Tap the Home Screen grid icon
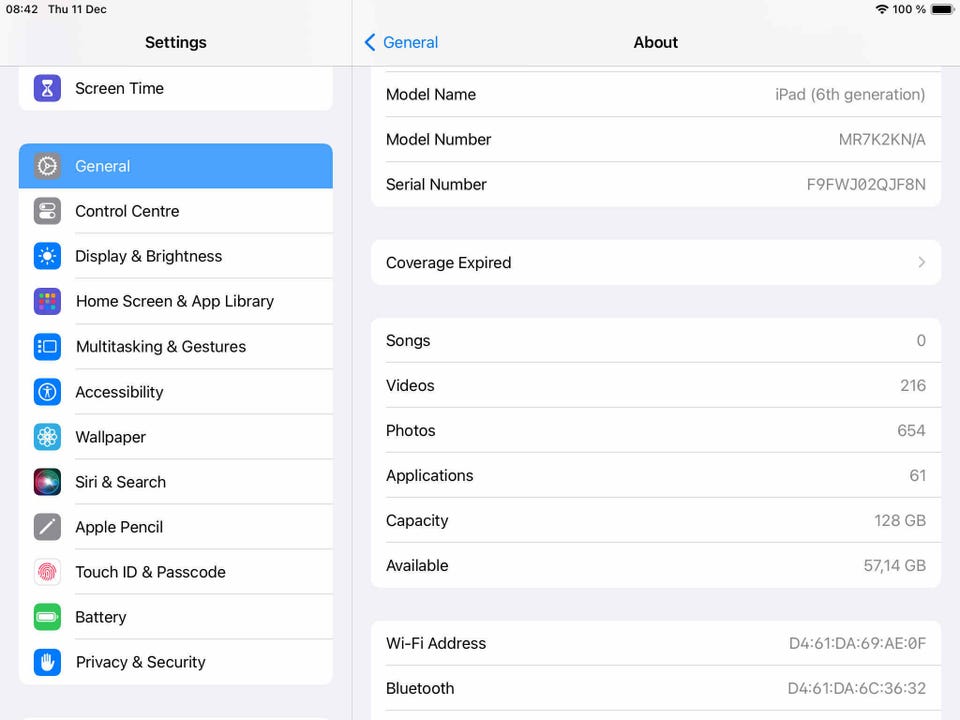The height and width of the screenshot is (720, 960). tap(47, 301)
